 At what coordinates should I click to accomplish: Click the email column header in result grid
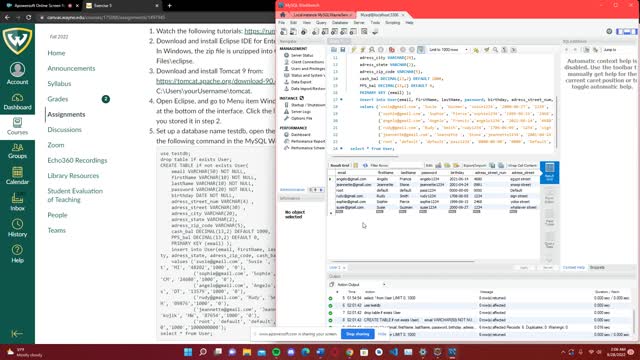(342, 173)
